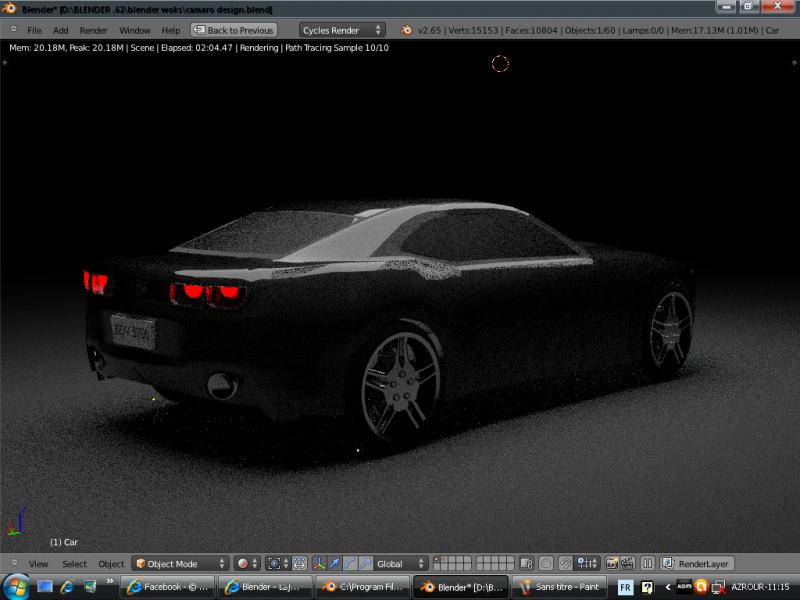Switch to the Facebook taskbar window
800x600 pixels.
coord(167,587)
